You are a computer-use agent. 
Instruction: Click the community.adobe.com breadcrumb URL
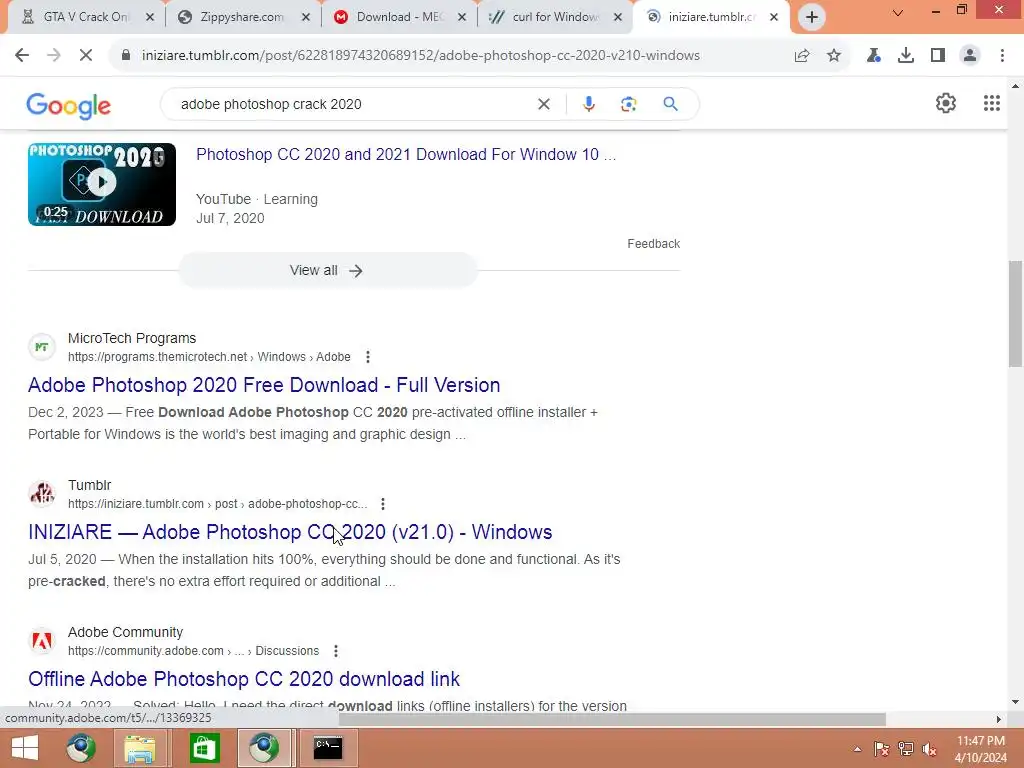193,651
